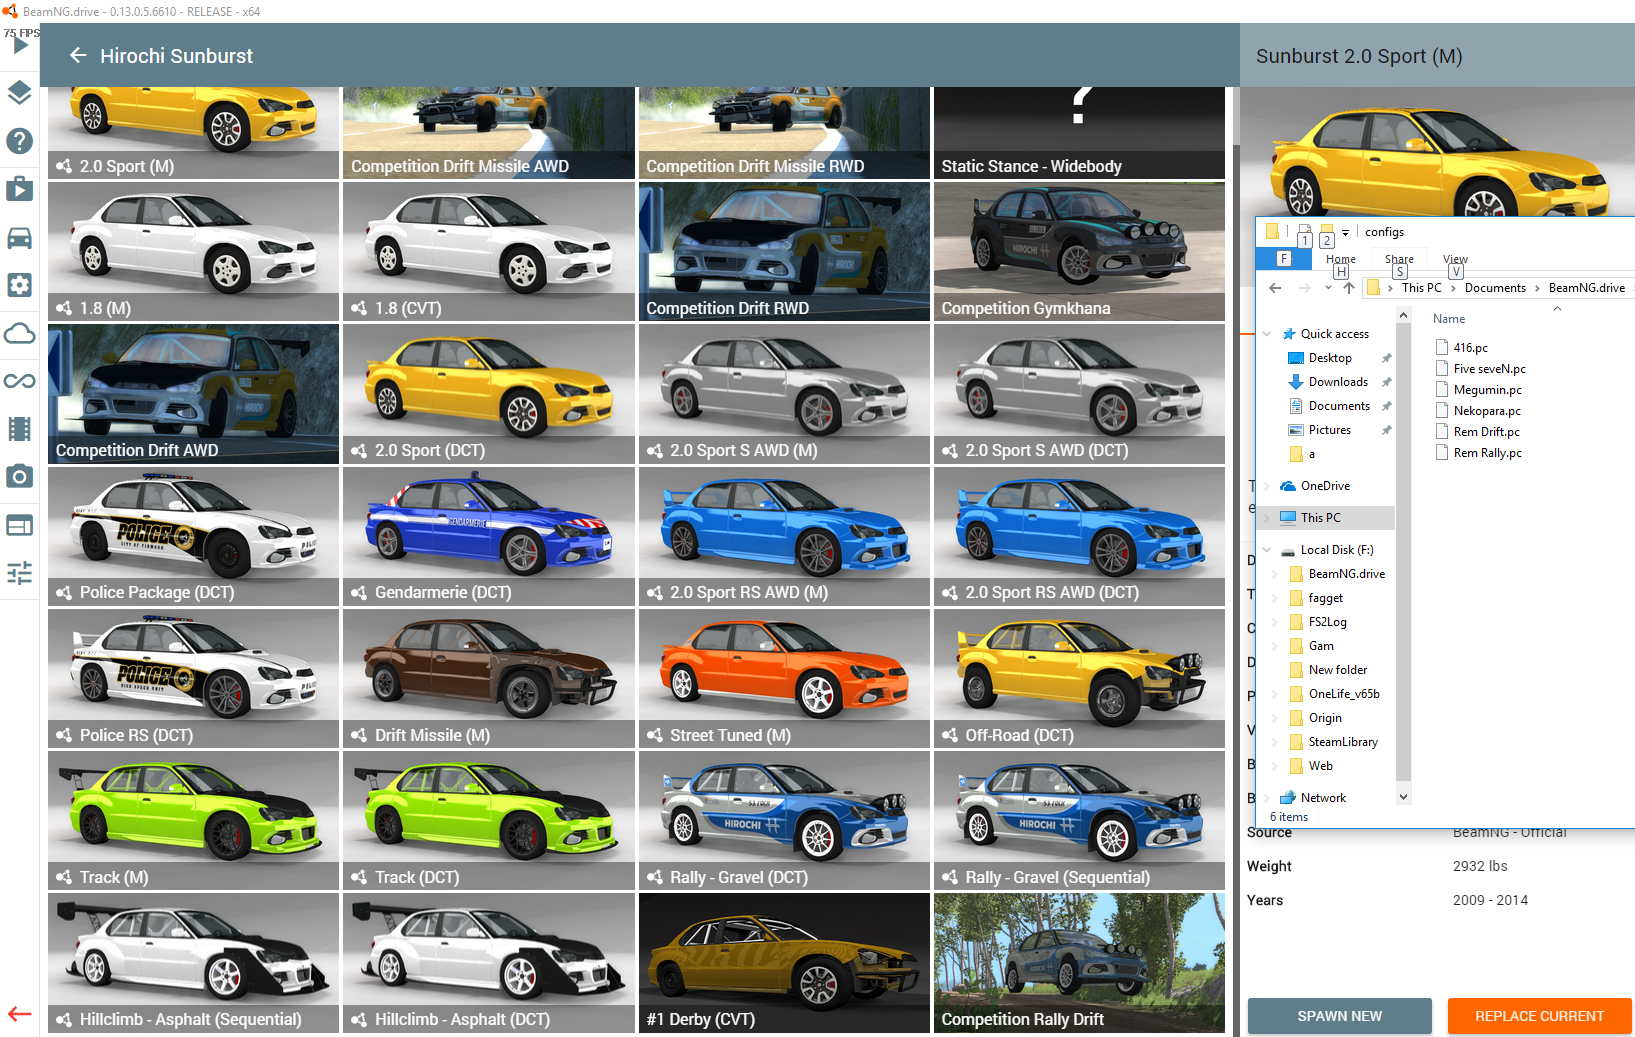Click Explorer navigation pane scroll down arrow
Image resolution: width=1635 pixels, height=1037 pixels.
1403,797
